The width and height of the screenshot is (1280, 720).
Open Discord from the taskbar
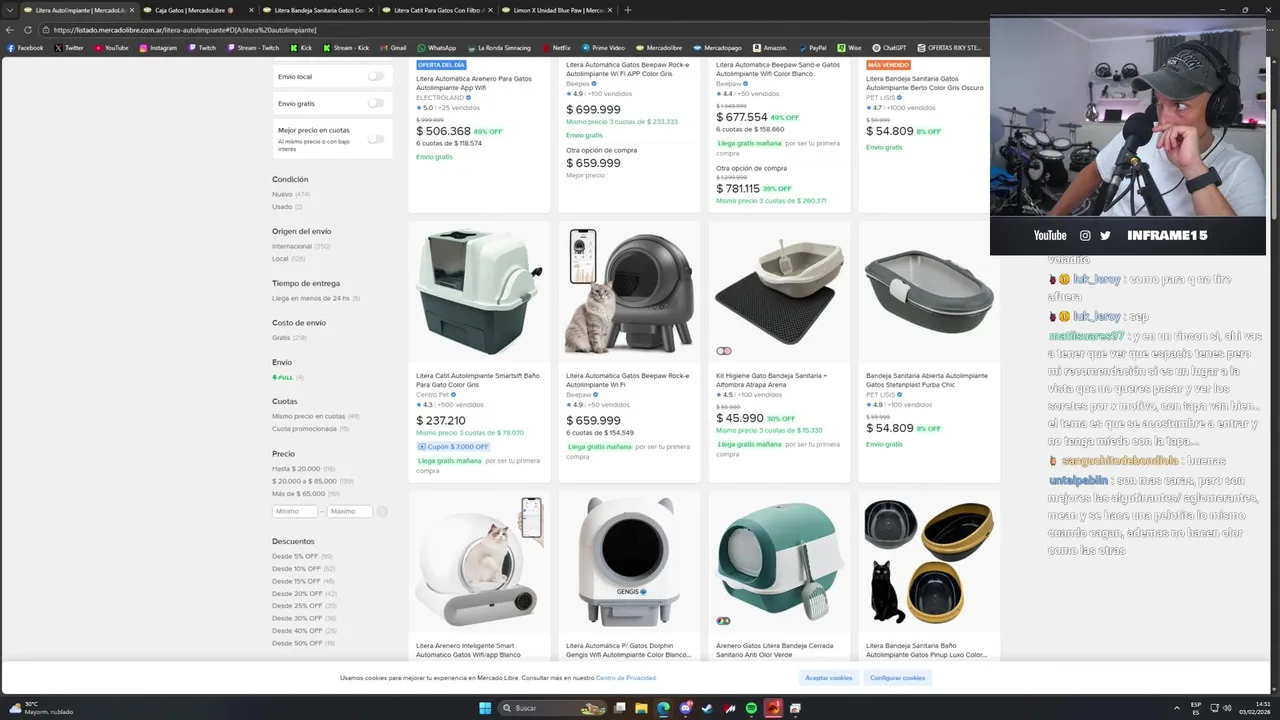[686, 708]
